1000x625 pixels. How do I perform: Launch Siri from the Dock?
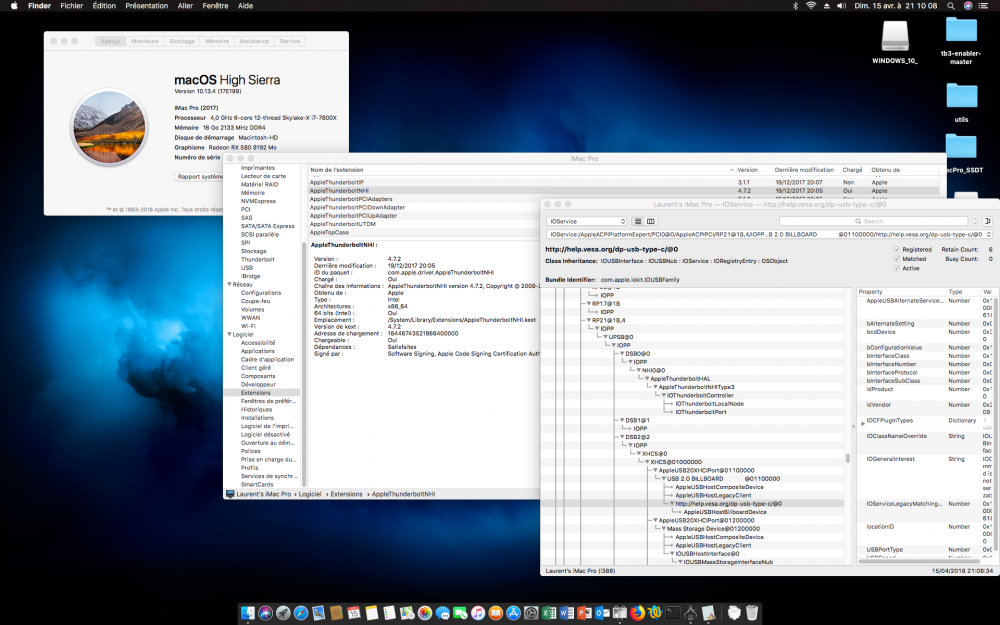point(265,614)
